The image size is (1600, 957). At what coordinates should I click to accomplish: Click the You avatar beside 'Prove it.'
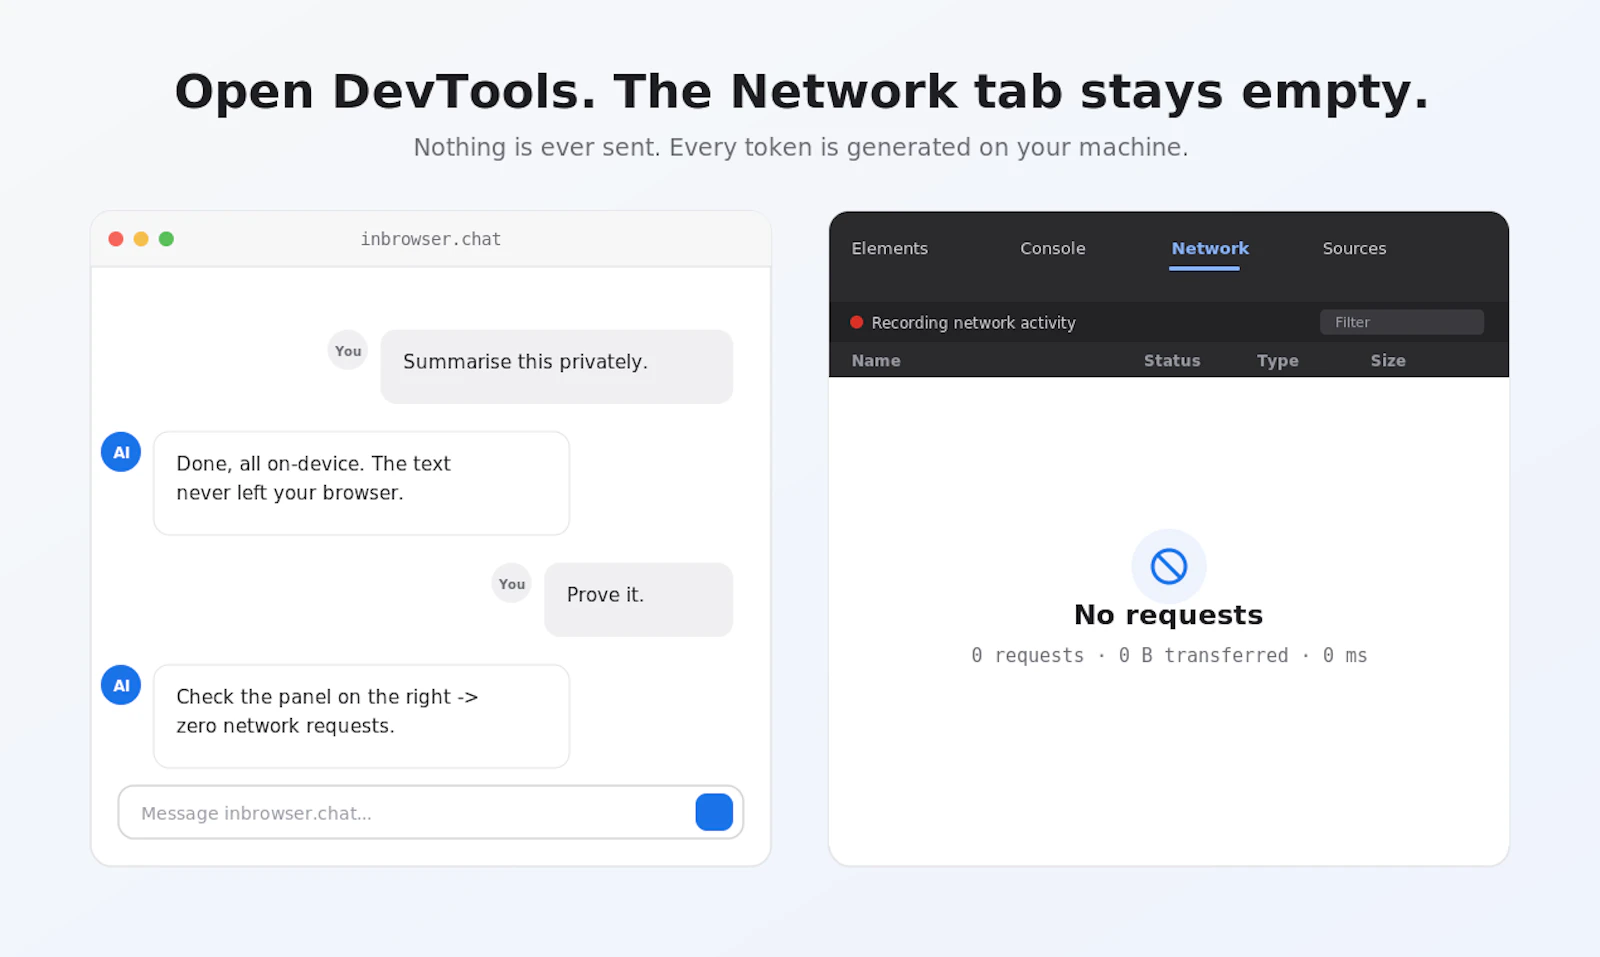(511, 583)
